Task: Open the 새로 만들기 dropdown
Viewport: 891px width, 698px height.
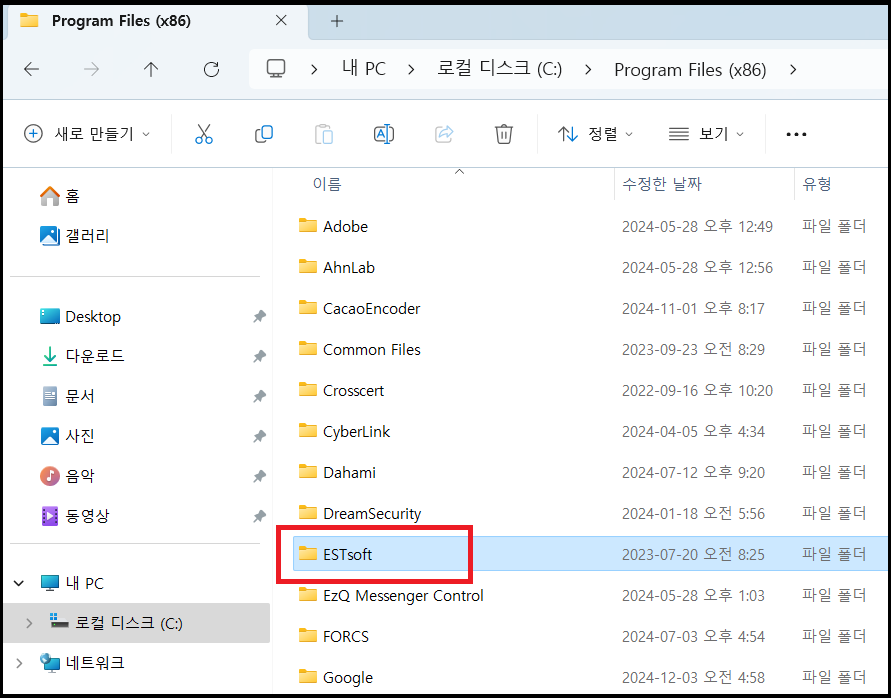Action: (87, 134)
